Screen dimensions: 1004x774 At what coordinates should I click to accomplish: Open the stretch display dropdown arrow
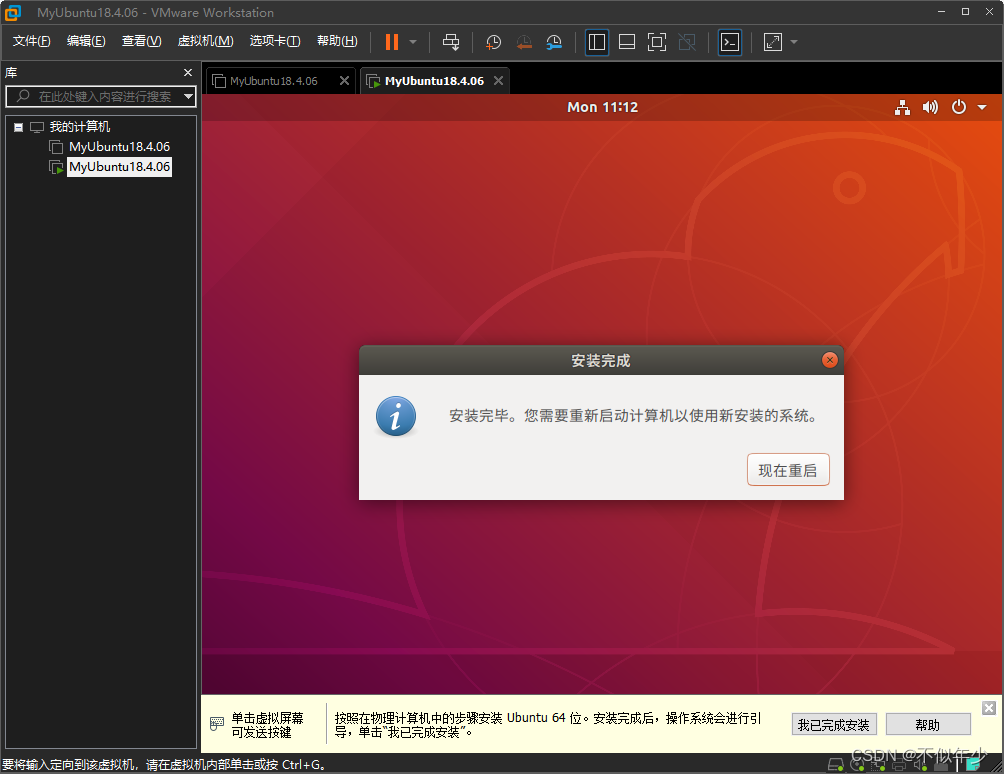click(x=794, y=42)
